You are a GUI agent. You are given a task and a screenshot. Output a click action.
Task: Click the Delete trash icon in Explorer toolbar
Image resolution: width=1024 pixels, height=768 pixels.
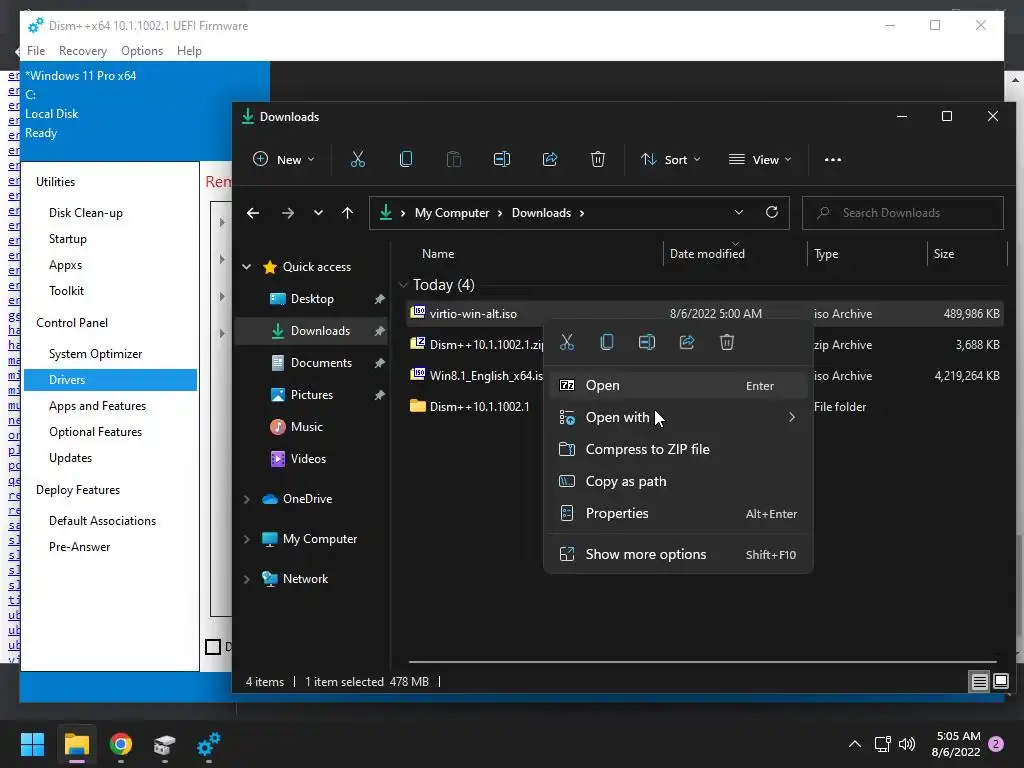[598, 159]
